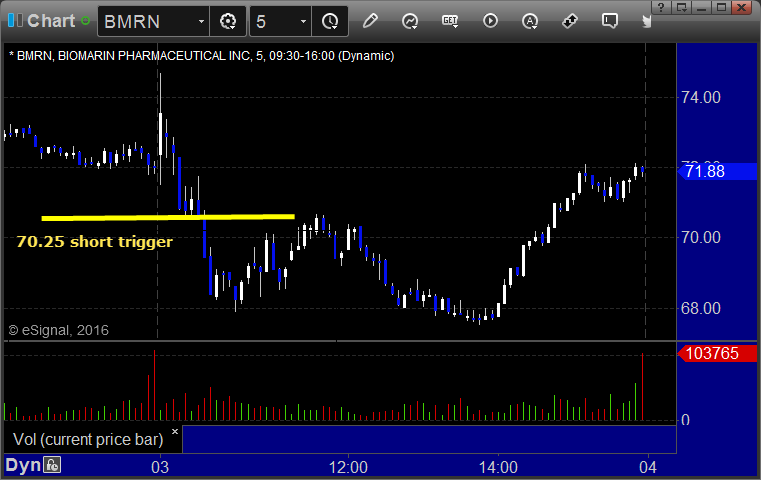Click the Dyn label in time axis
The height and width of the screenshot is (480, 761).
(x=23, y=465)
